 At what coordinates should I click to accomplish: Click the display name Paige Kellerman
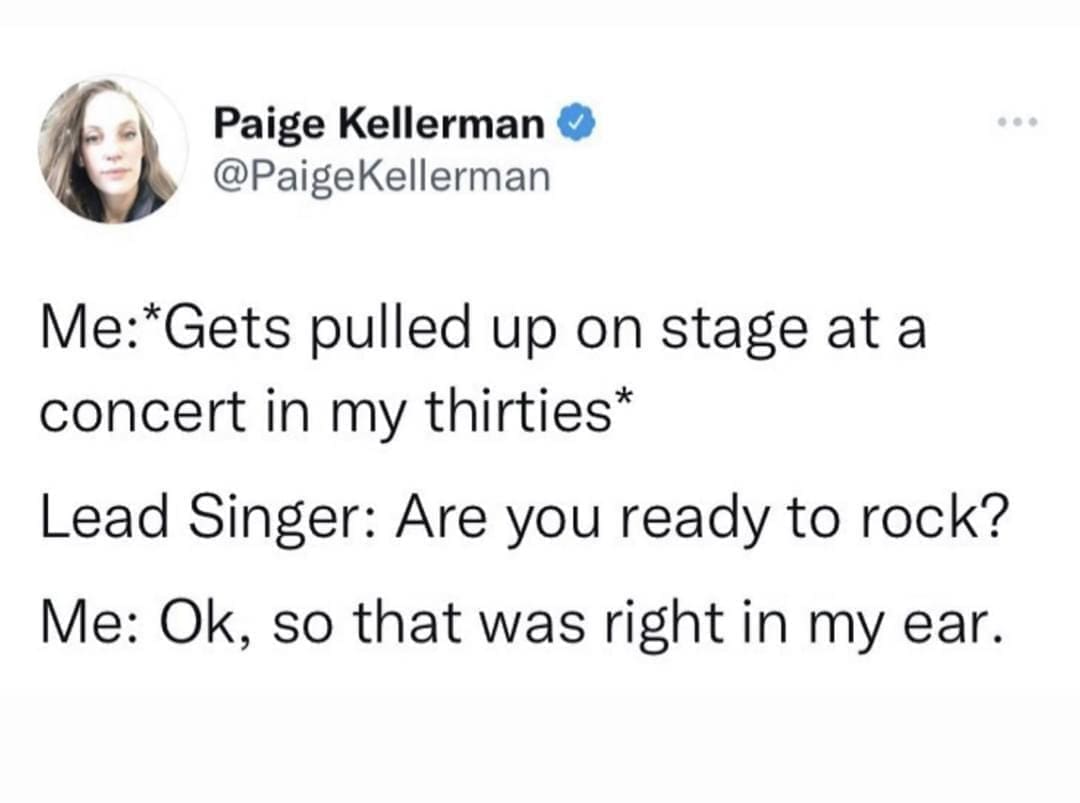pyautogui.click(x=380, y=125)
